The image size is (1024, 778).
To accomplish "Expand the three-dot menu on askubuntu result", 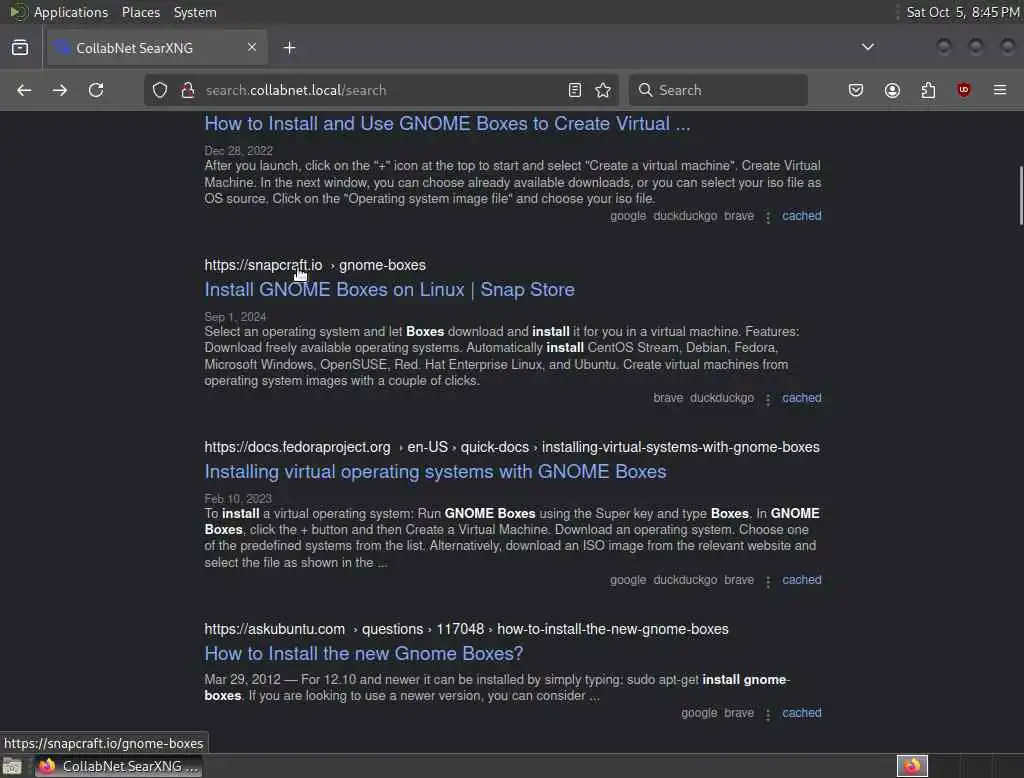I will click(768, 715).
